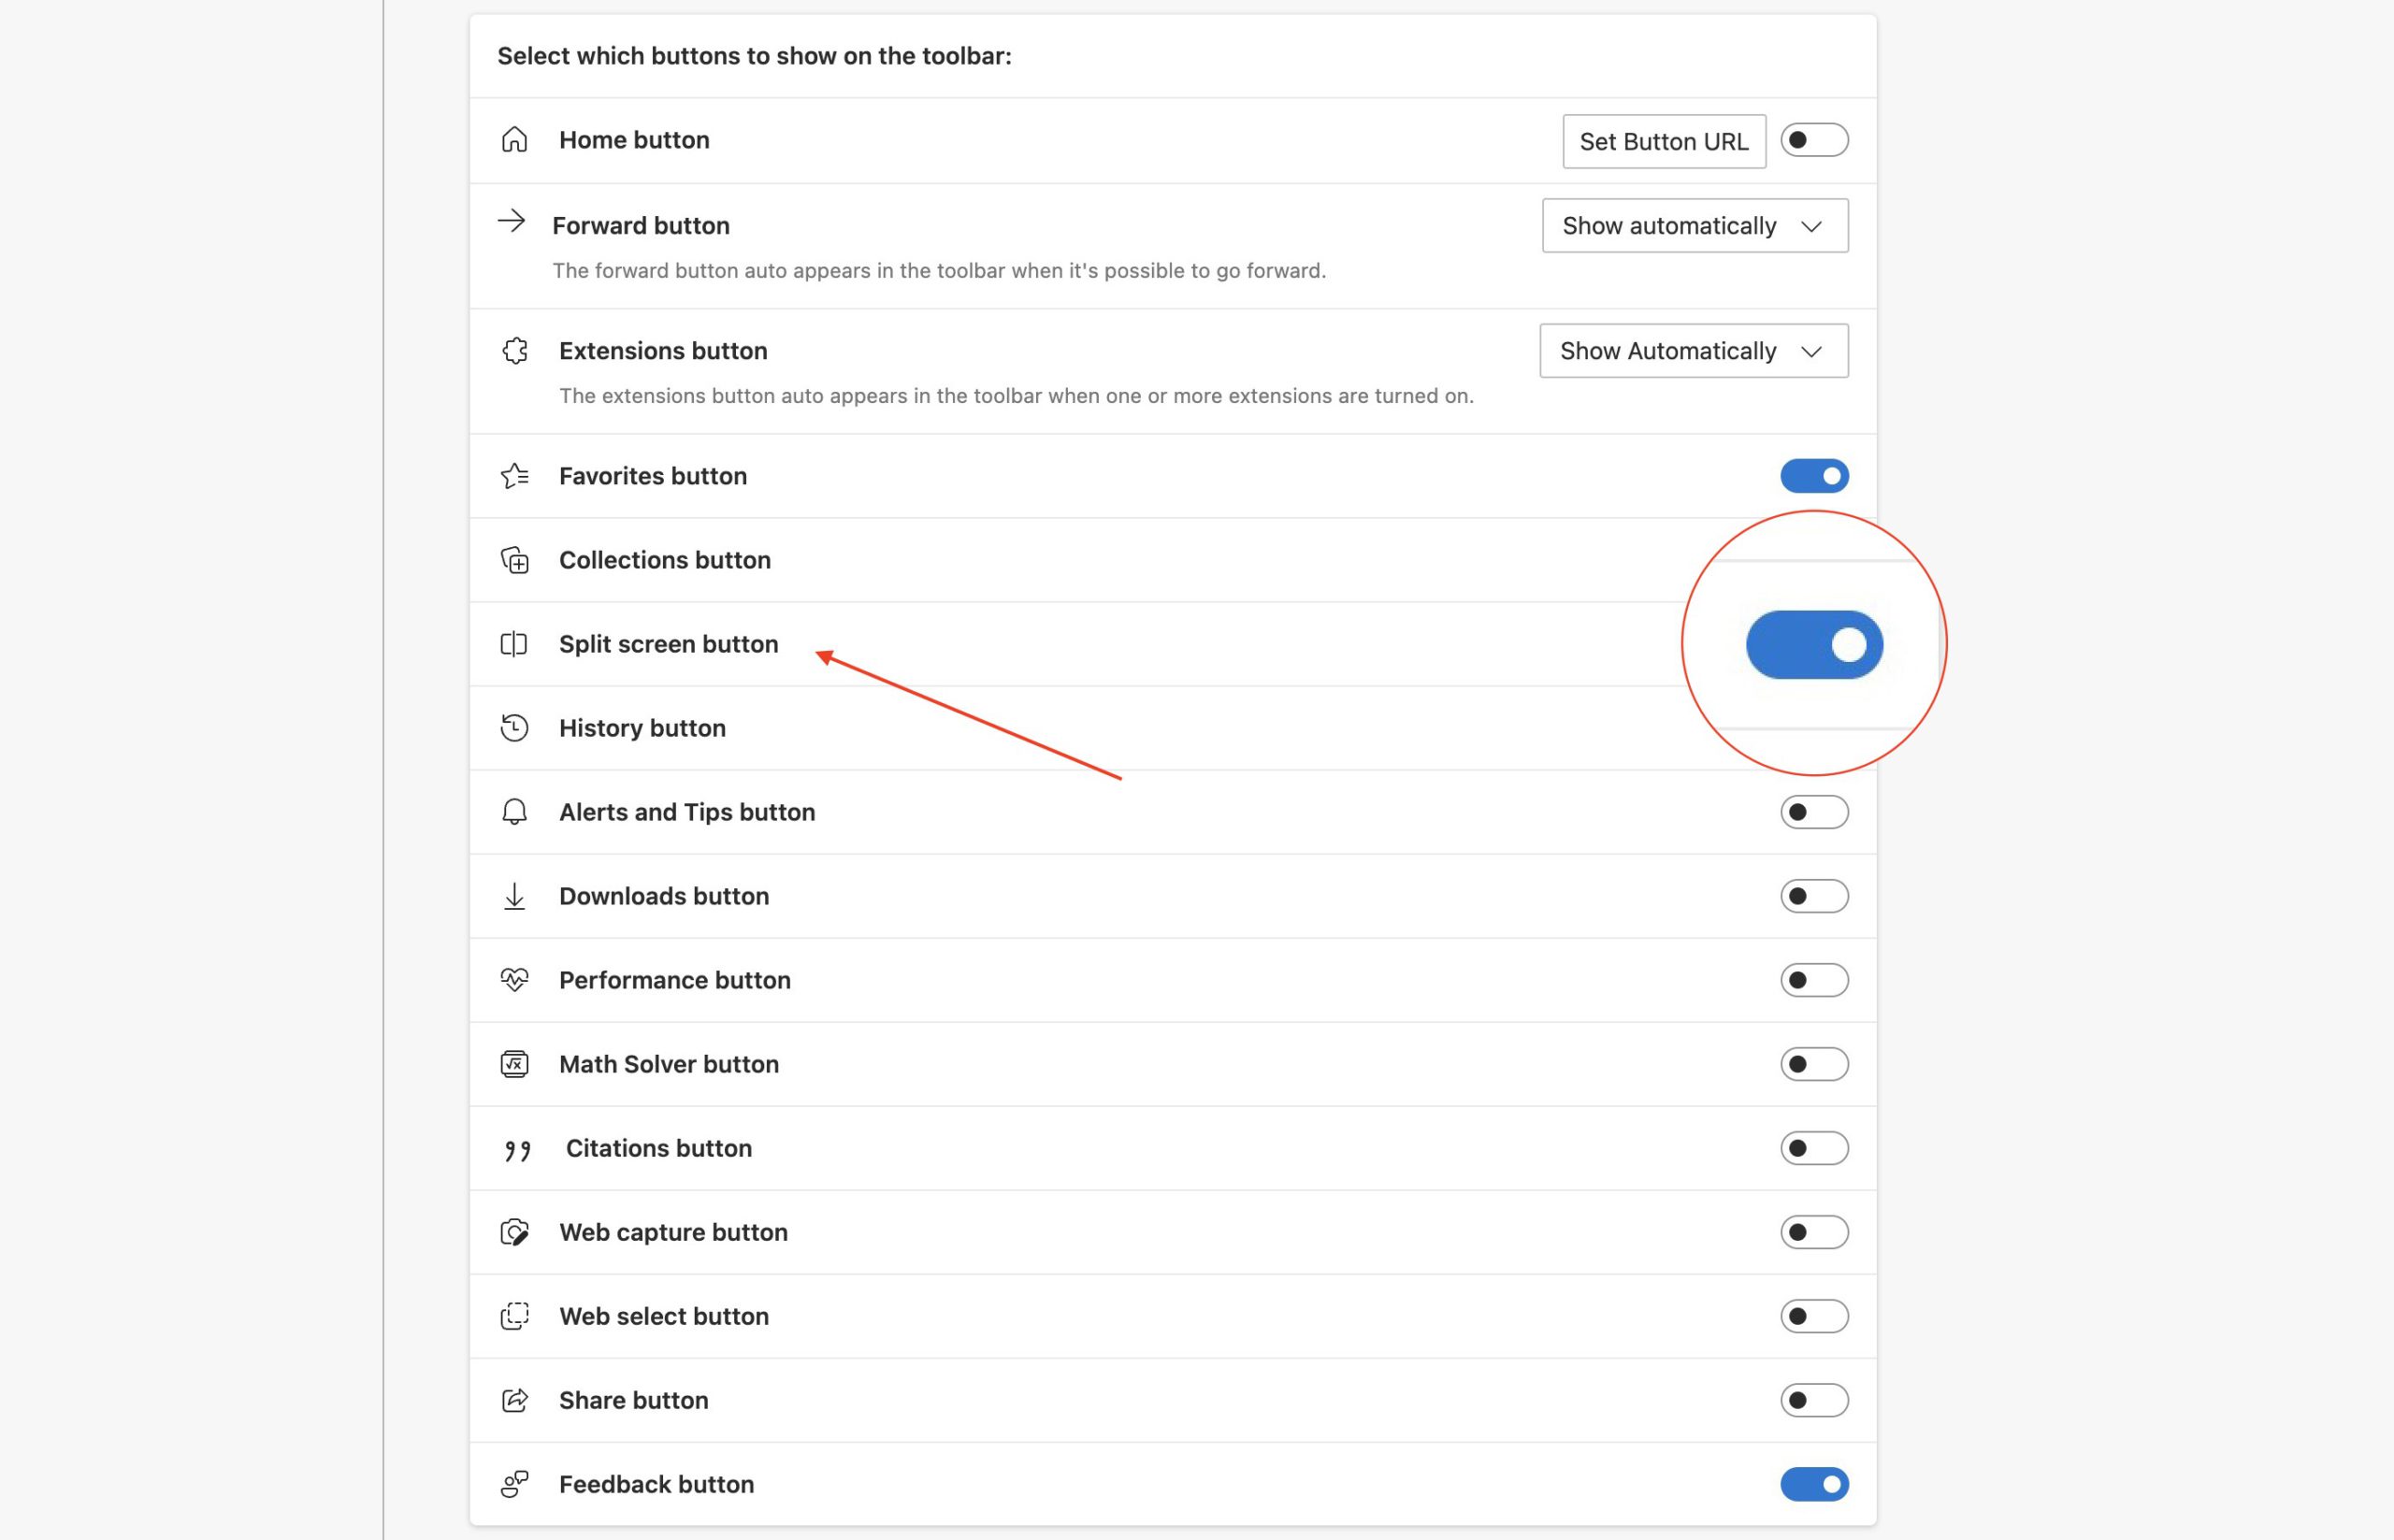Toggle the magnified Split screen switch

pyautogui.click(x=1813, y=645)
